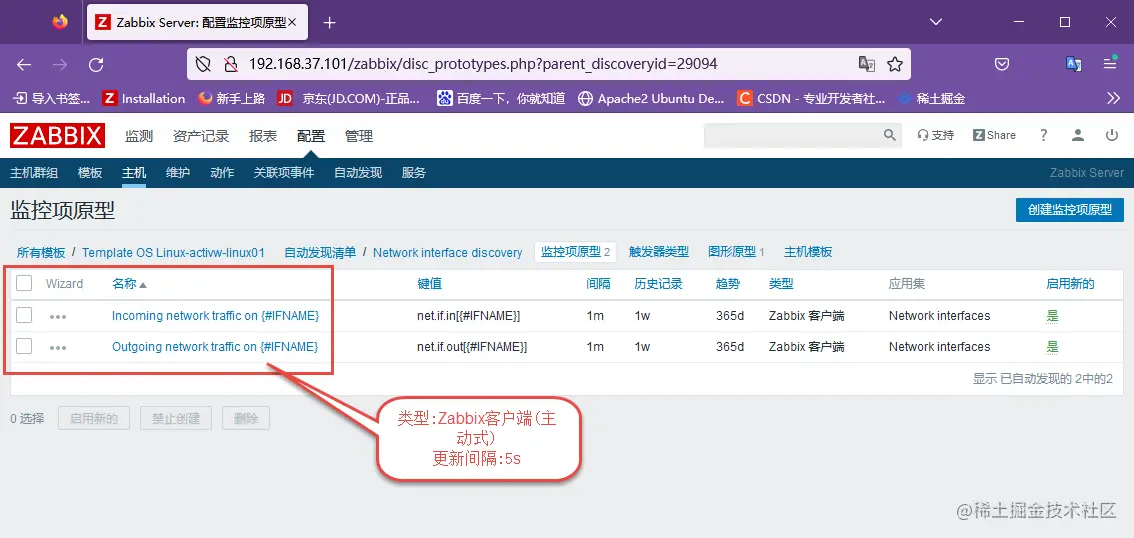Check the Outgoing network traffic row checkbox
Viewport: 1134px width, 538px height.
[x=24, y=346]
